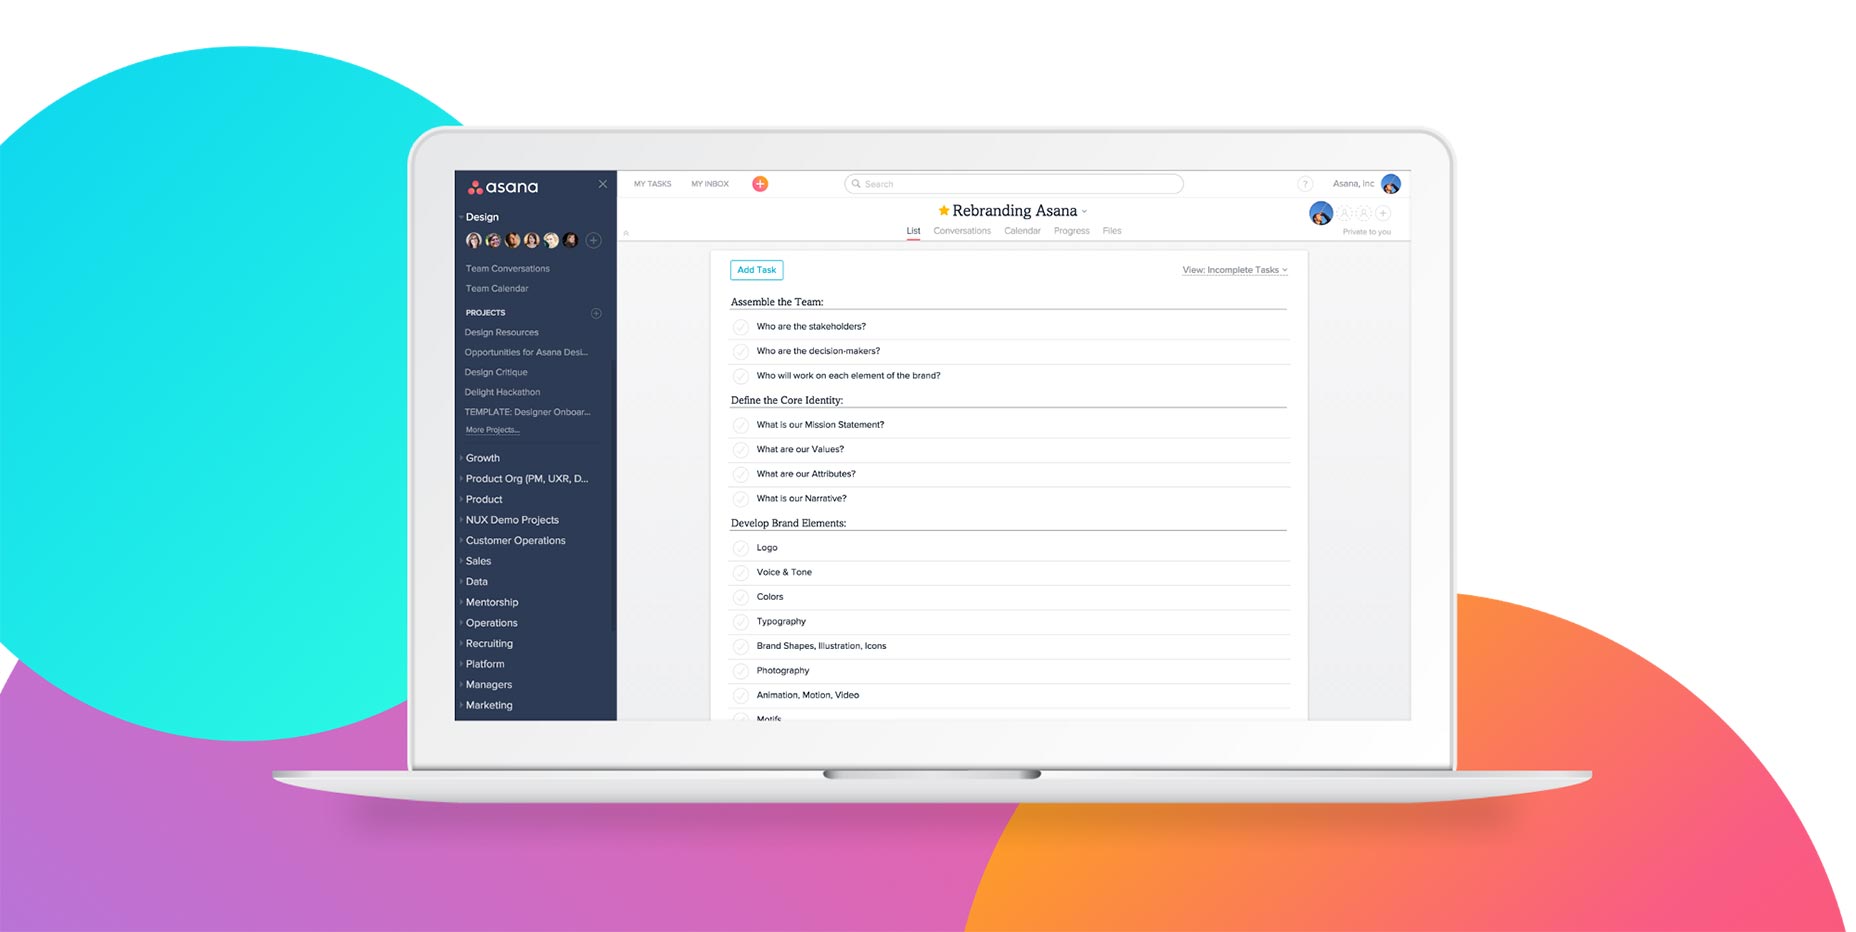
Task: Open Team Calendar in the sidebar
Action: pyautogui.click(x=497, y=289)
